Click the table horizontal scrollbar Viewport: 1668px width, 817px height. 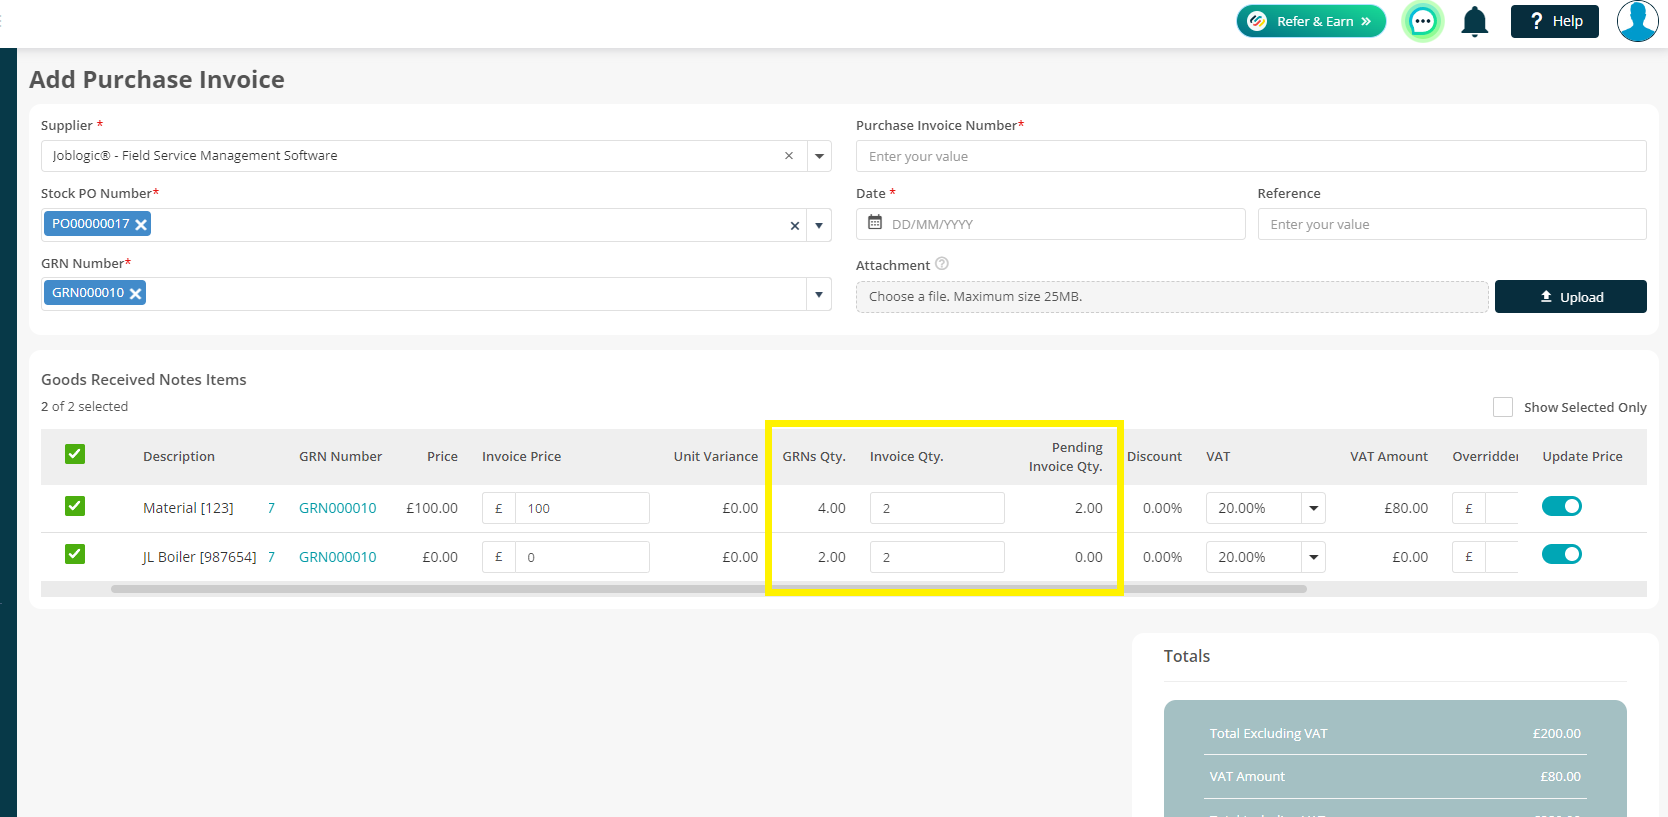coord(709,589)
